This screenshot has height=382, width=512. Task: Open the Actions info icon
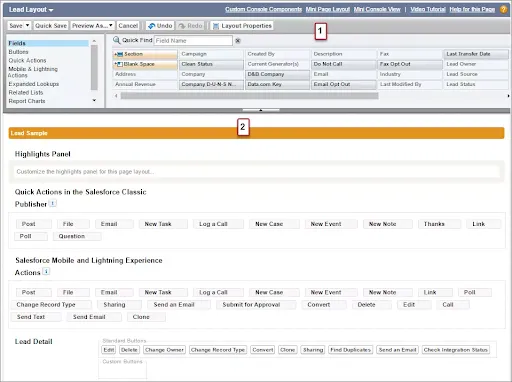46,272
